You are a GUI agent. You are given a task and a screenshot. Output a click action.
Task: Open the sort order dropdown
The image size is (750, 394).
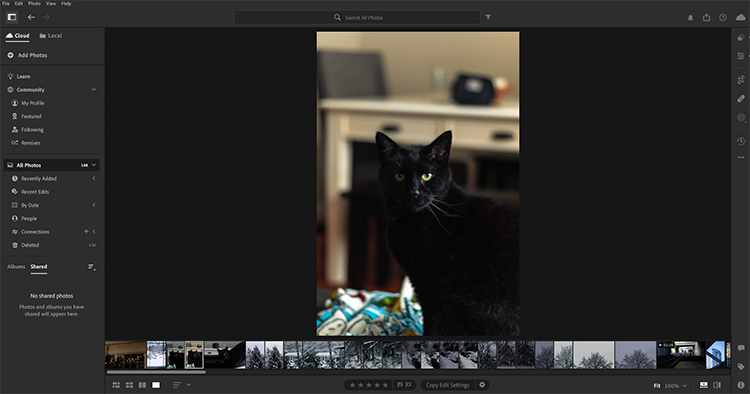click(181, 385)
